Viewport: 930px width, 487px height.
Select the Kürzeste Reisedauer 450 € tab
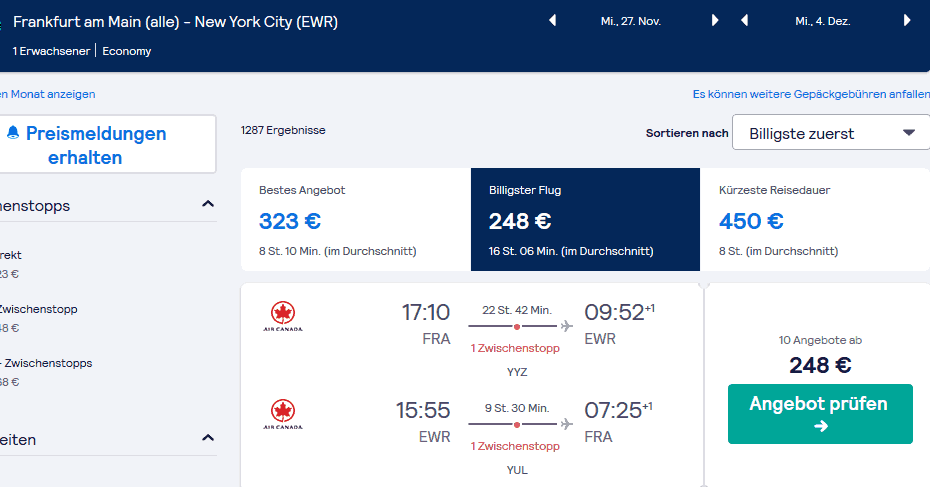(x=815, y=219)
